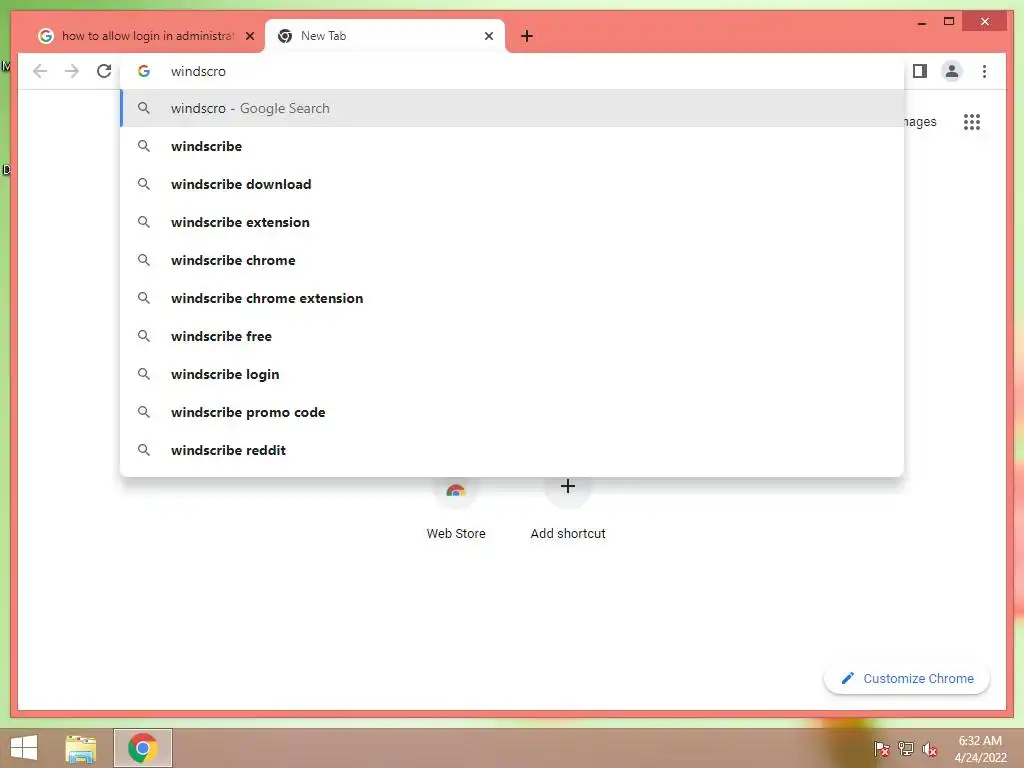Open the Web Store shortcut

(456, 509)
